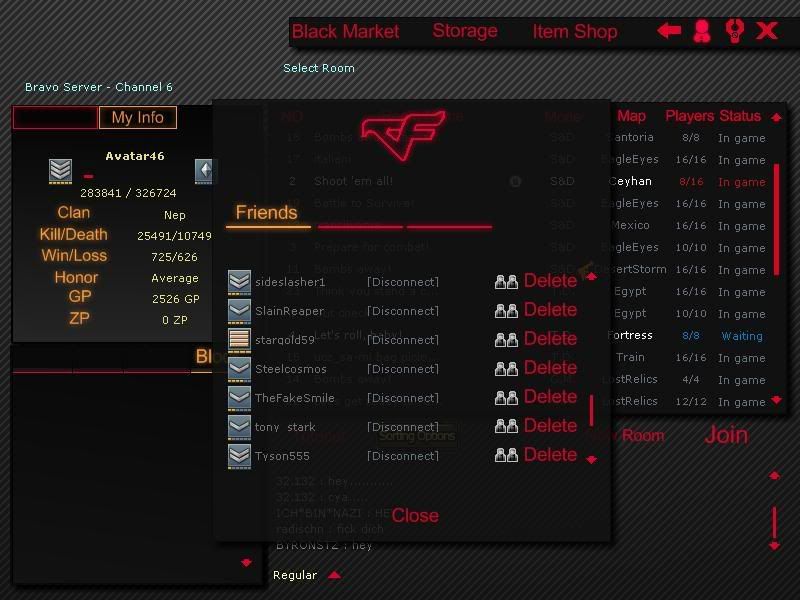
Task: Close the Friends panel
Action: click(415, 515)
